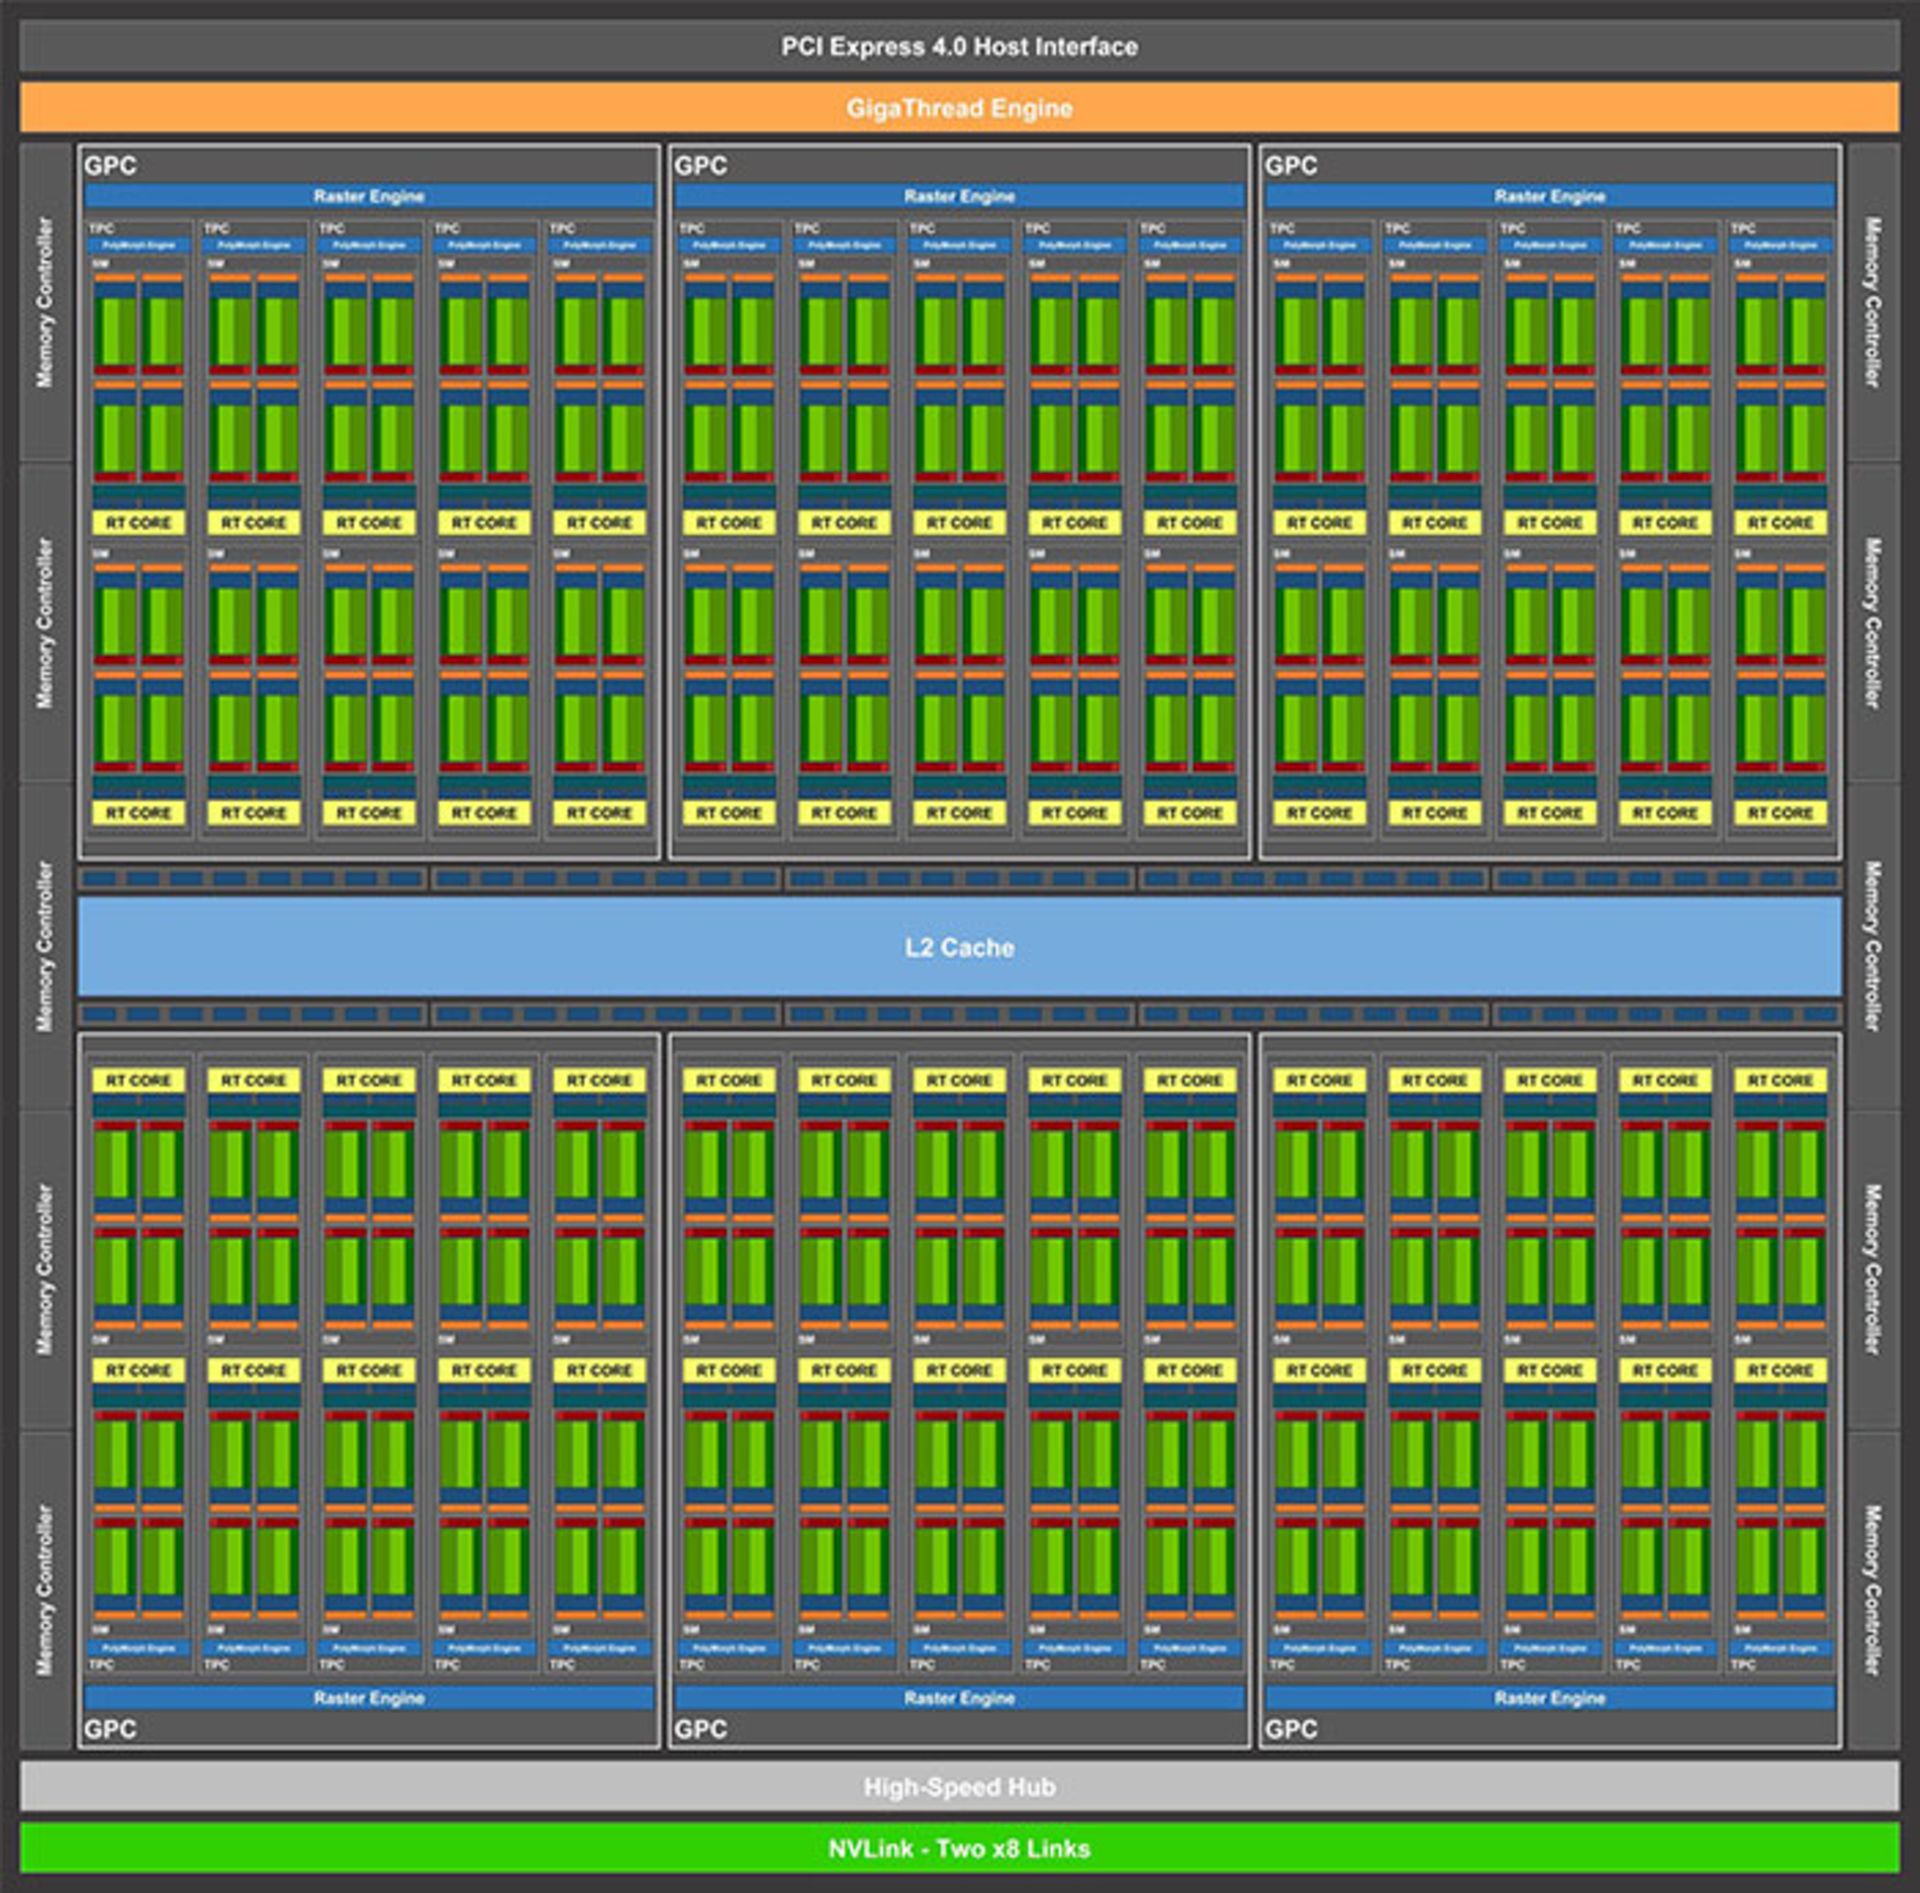Click the GPC label of lower-left cluster
The height and width of the screenshot is (1893, 1920).
tap(110, 1729)
